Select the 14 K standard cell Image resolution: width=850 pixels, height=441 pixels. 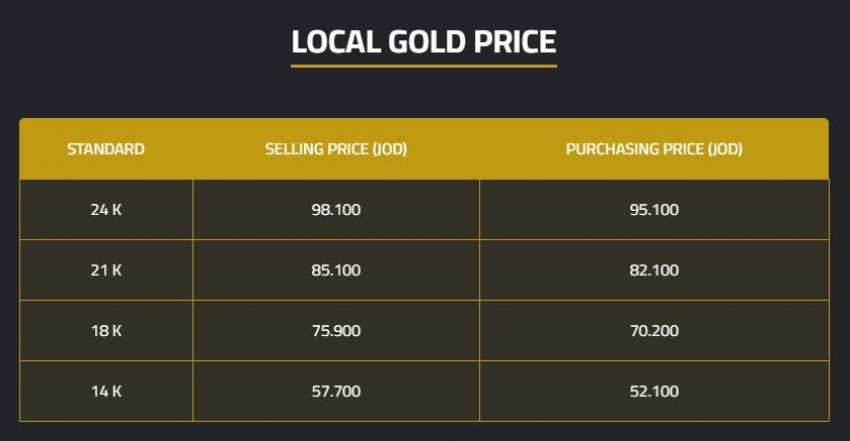coord(106,391)
